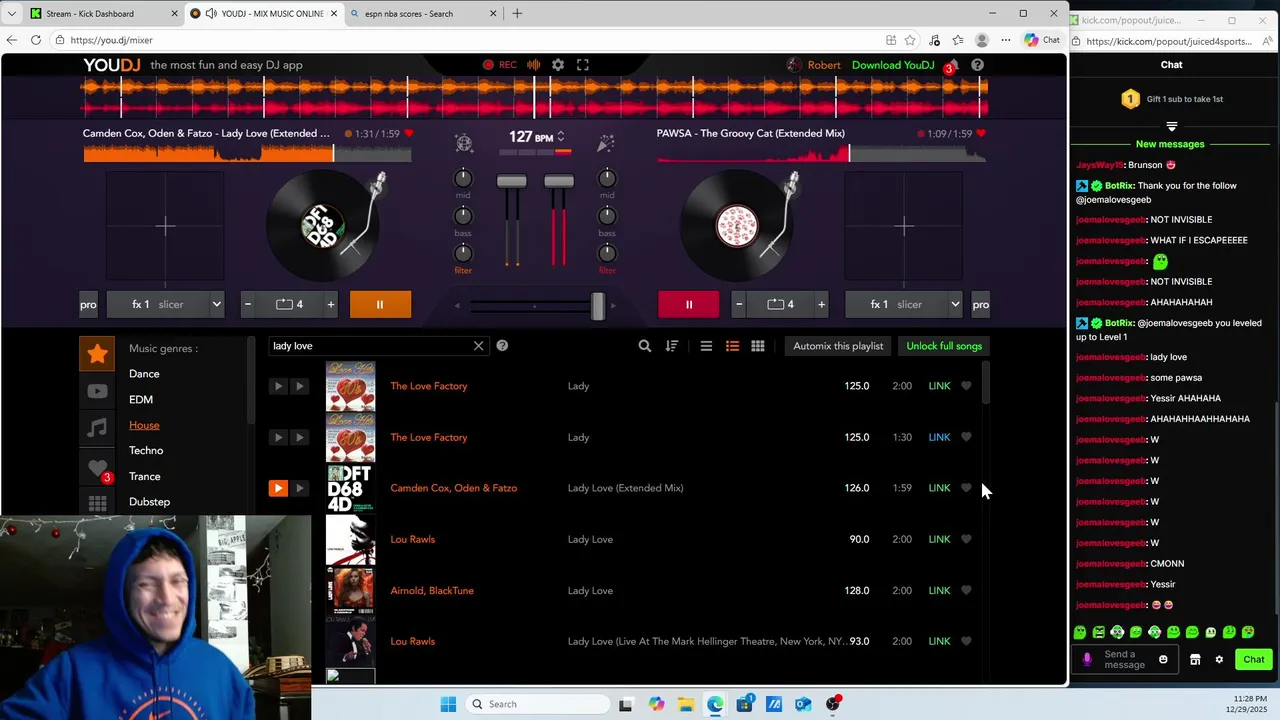The height and width of the screenshot is (720, 1280).
Task: Trigger the party popper effect icon
Action: click(x=606, y=143)
